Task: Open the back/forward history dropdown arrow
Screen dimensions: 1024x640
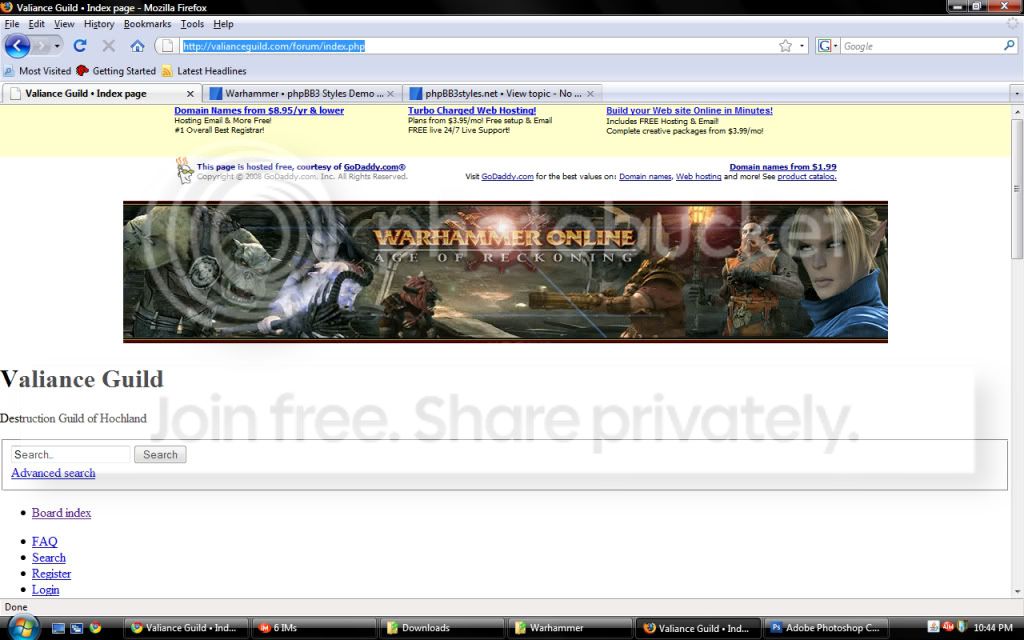Action: pyautogui.click(x=57, y=46)
